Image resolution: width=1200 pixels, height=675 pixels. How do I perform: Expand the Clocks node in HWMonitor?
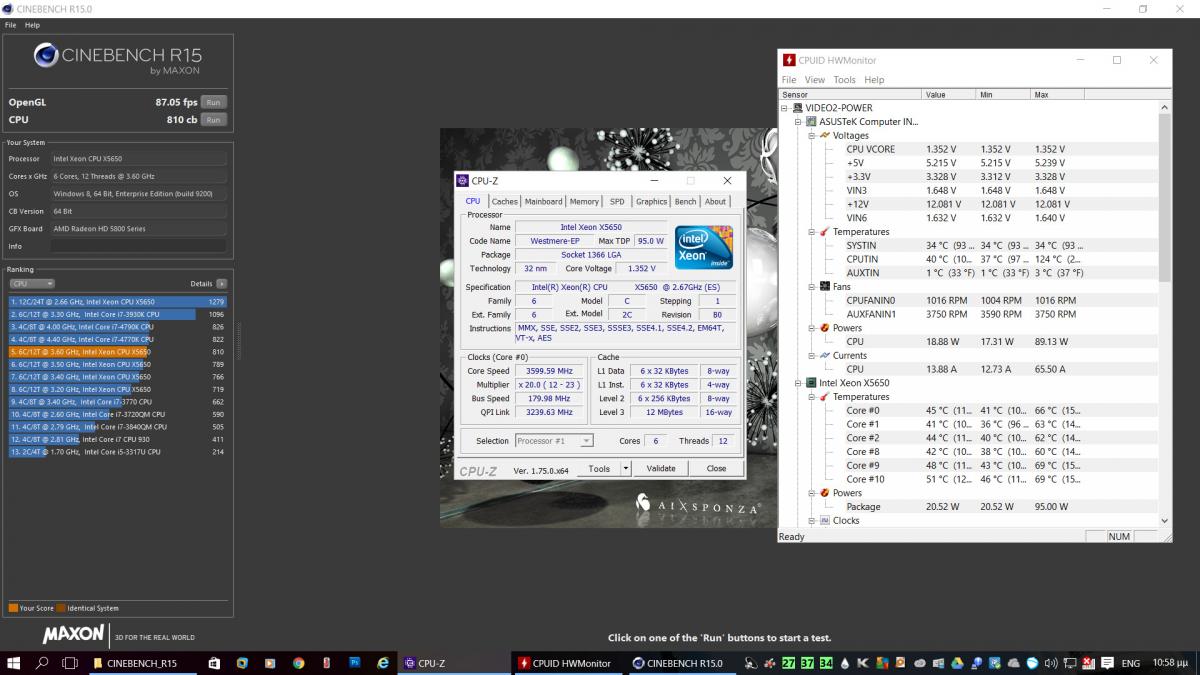[x=812, y=520]
